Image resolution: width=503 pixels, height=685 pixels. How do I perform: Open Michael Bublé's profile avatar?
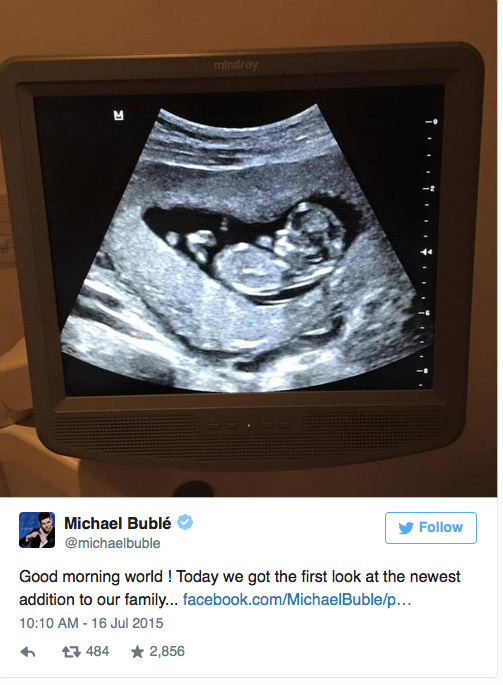(37, 530)
